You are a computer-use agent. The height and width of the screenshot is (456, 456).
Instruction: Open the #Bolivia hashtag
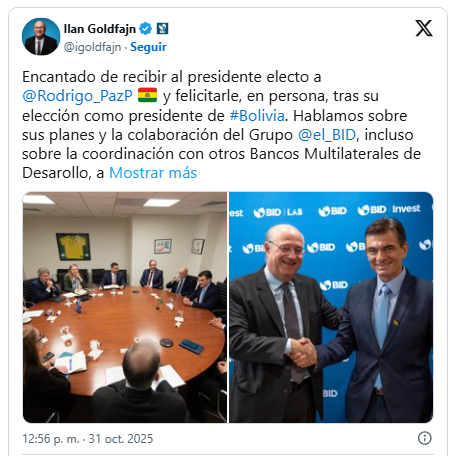pos(257,116)
